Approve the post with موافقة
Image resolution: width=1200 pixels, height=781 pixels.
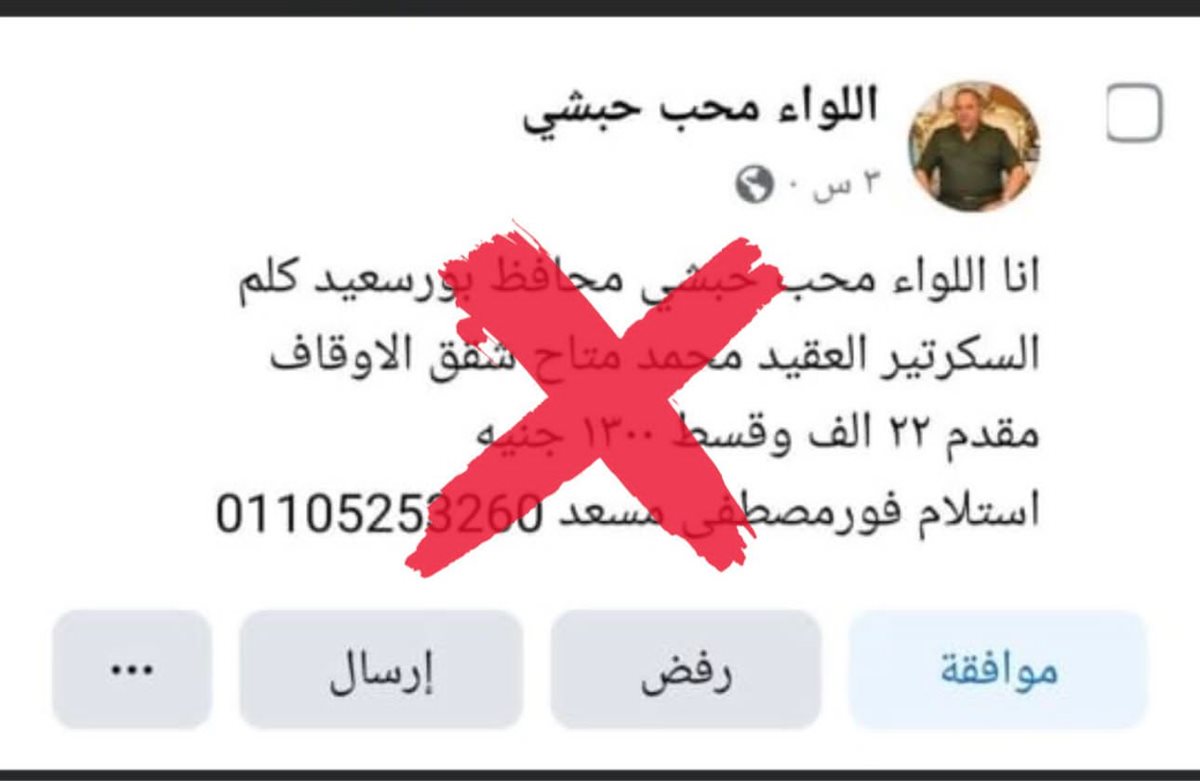coord(998,670)
